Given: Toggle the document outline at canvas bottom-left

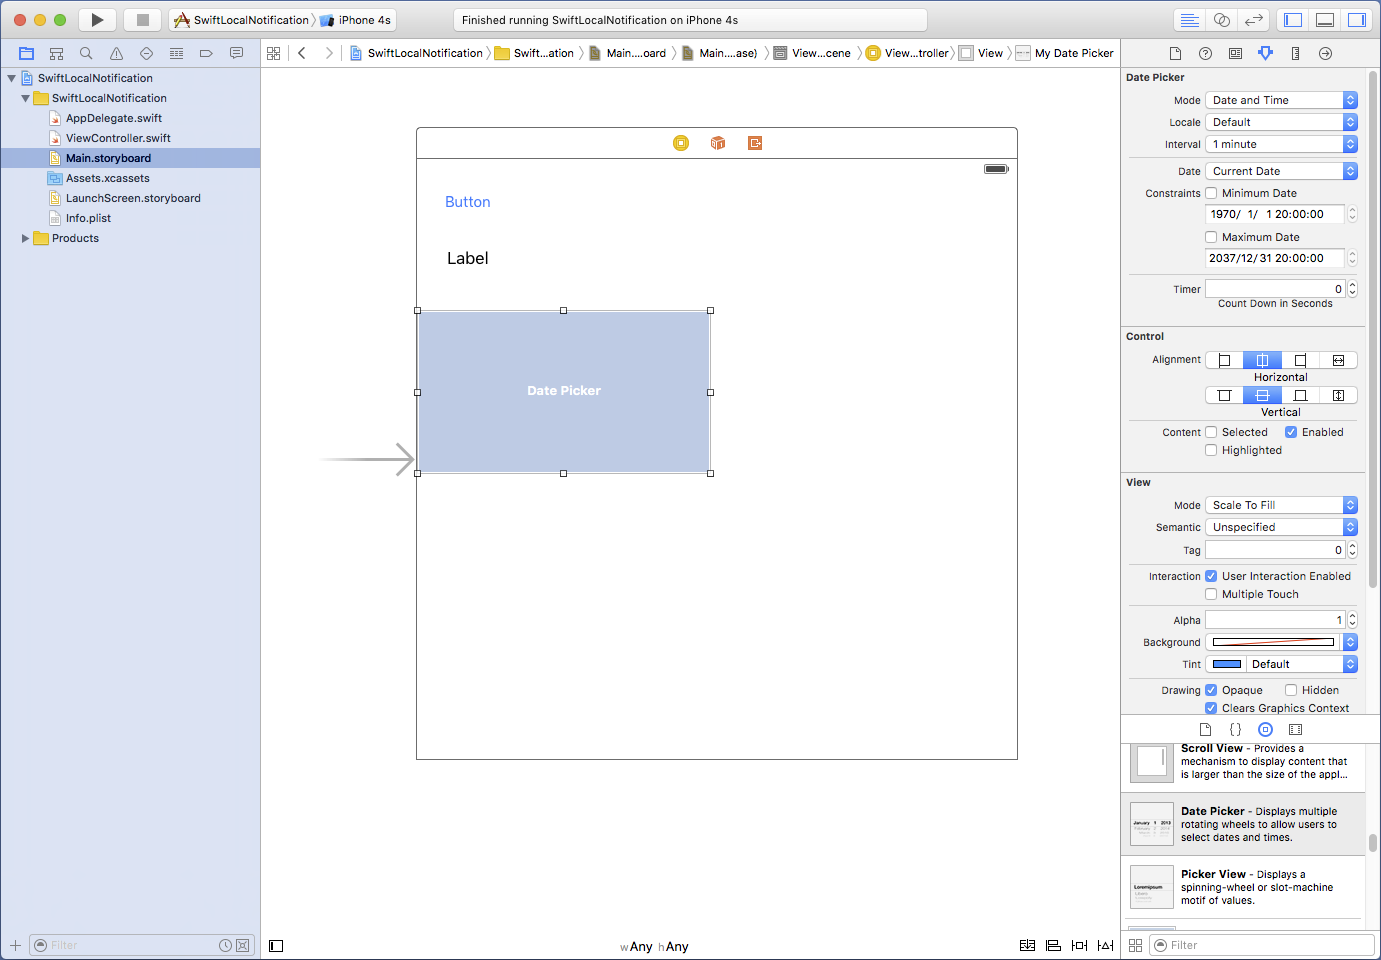Looking at the screenshot, I should (276, 946).
